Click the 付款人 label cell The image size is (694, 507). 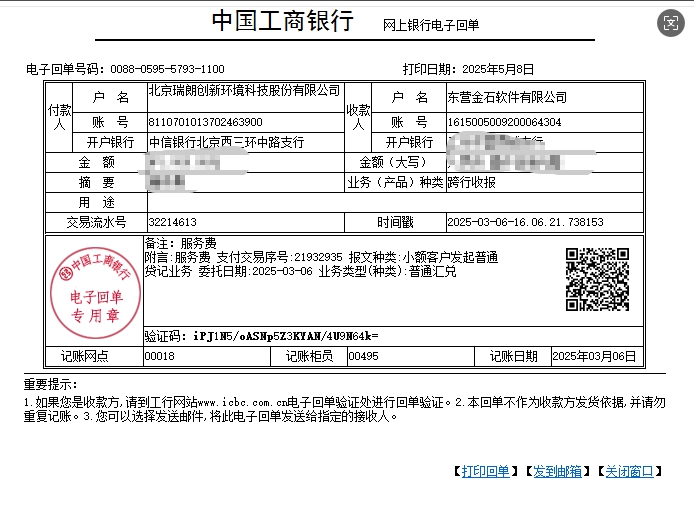[59, 117]
